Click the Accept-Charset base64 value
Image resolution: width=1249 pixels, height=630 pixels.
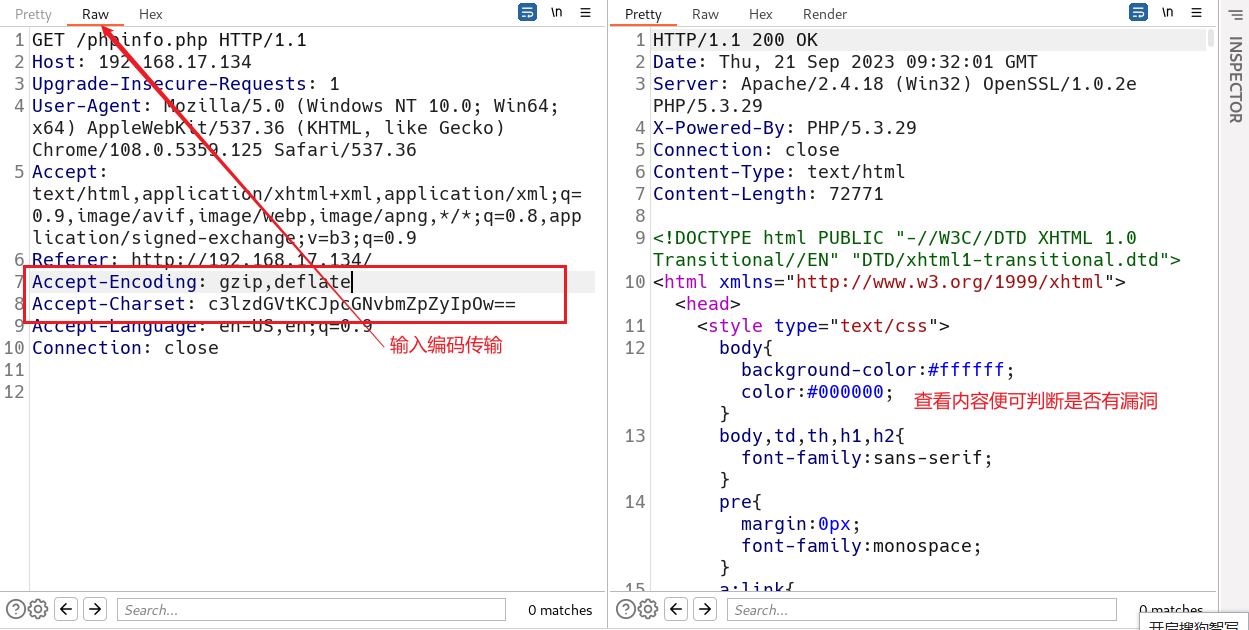point(362,304)
